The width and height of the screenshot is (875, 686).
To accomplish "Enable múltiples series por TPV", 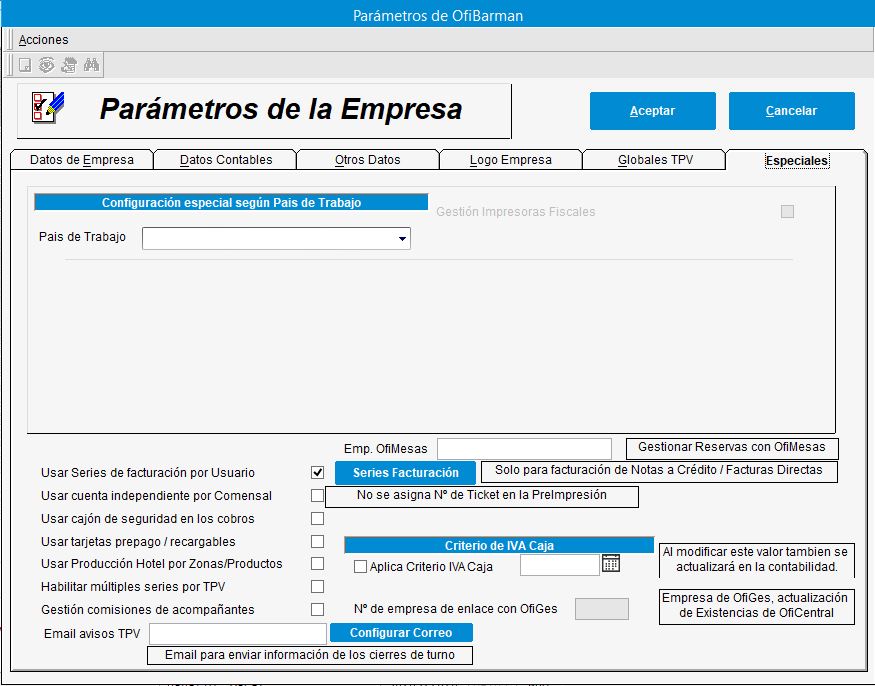I will point(318,587).
